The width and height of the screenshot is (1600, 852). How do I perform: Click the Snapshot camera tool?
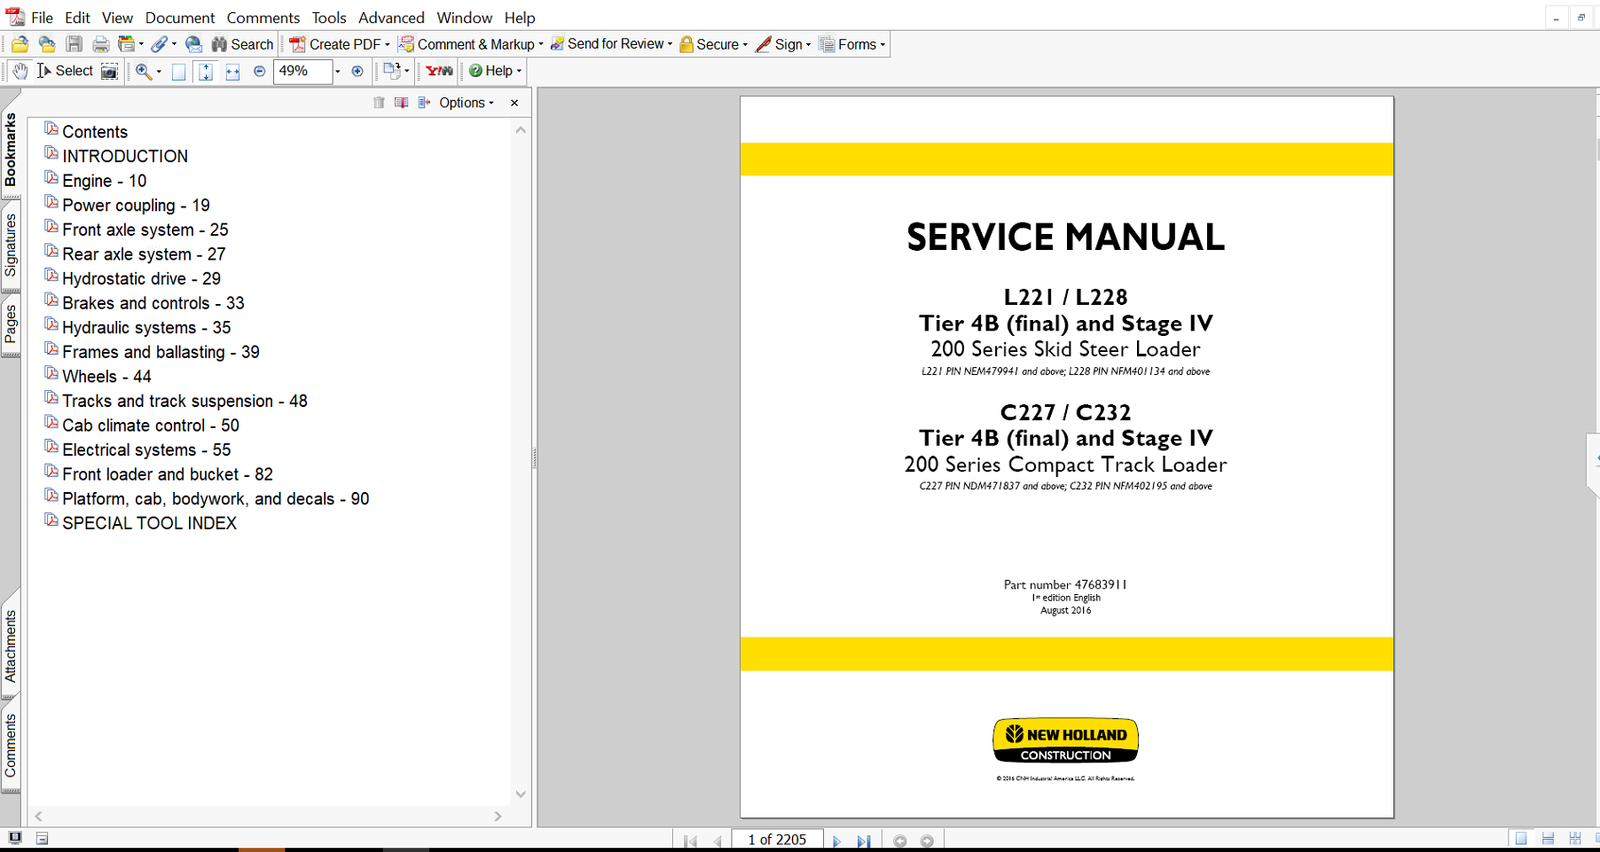click(x=110, y=71)
